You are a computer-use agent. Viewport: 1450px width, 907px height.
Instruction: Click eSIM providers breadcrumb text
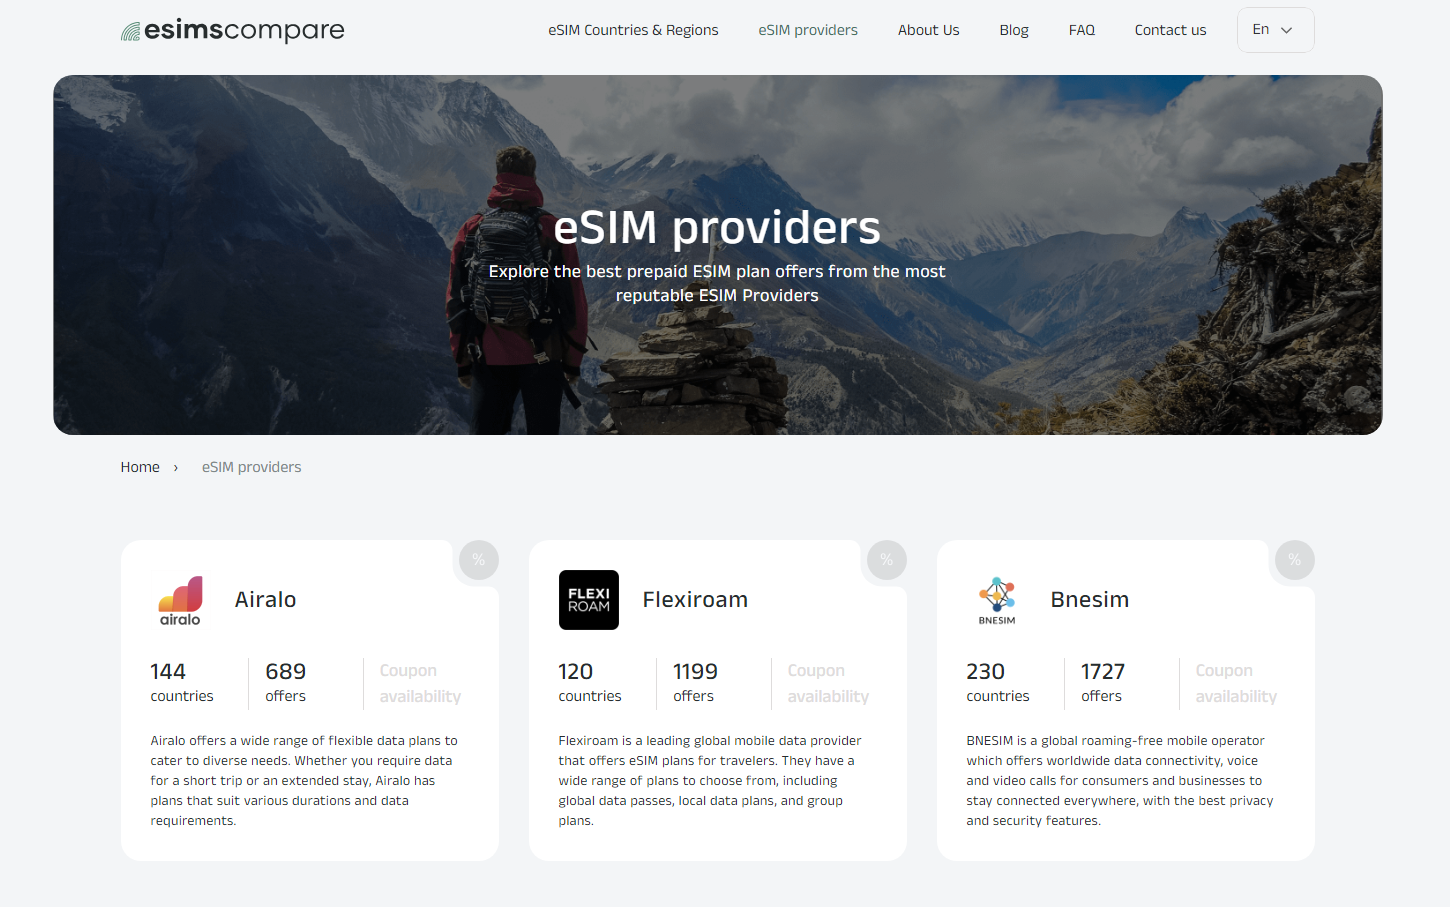tap(251, 467)
